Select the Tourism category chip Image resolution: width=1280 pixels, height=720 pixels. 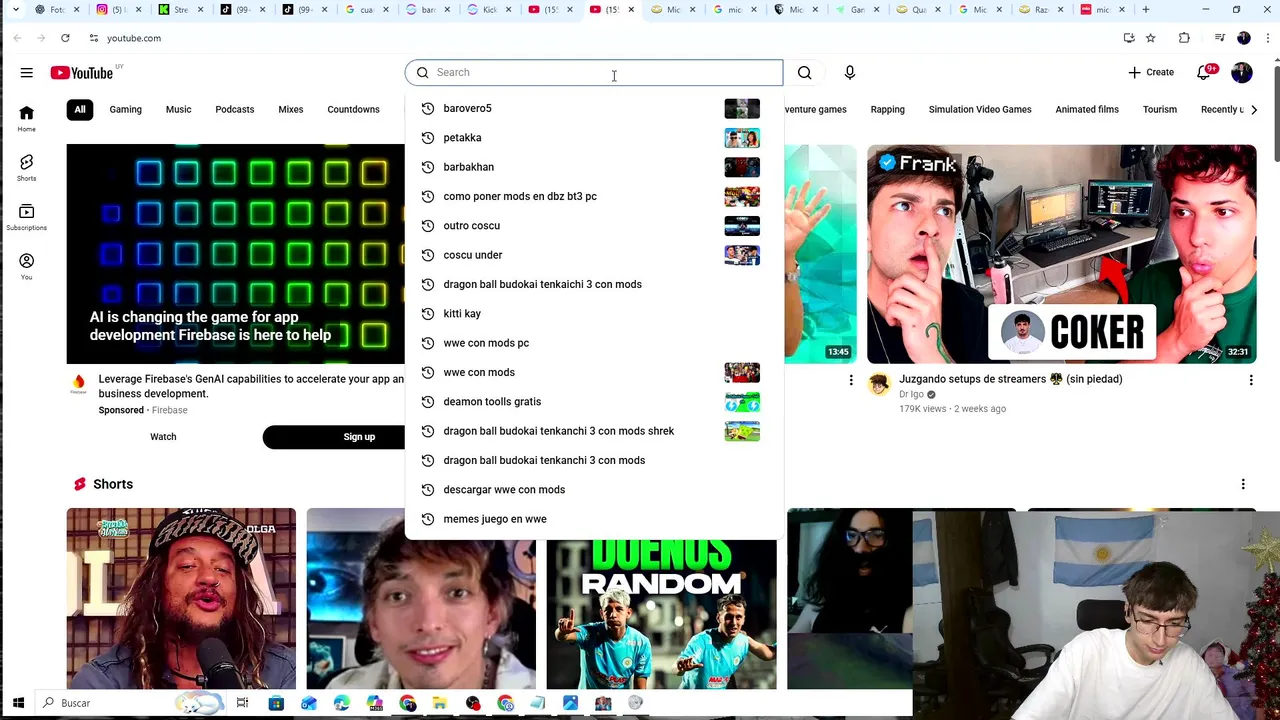click(1160, 109)
